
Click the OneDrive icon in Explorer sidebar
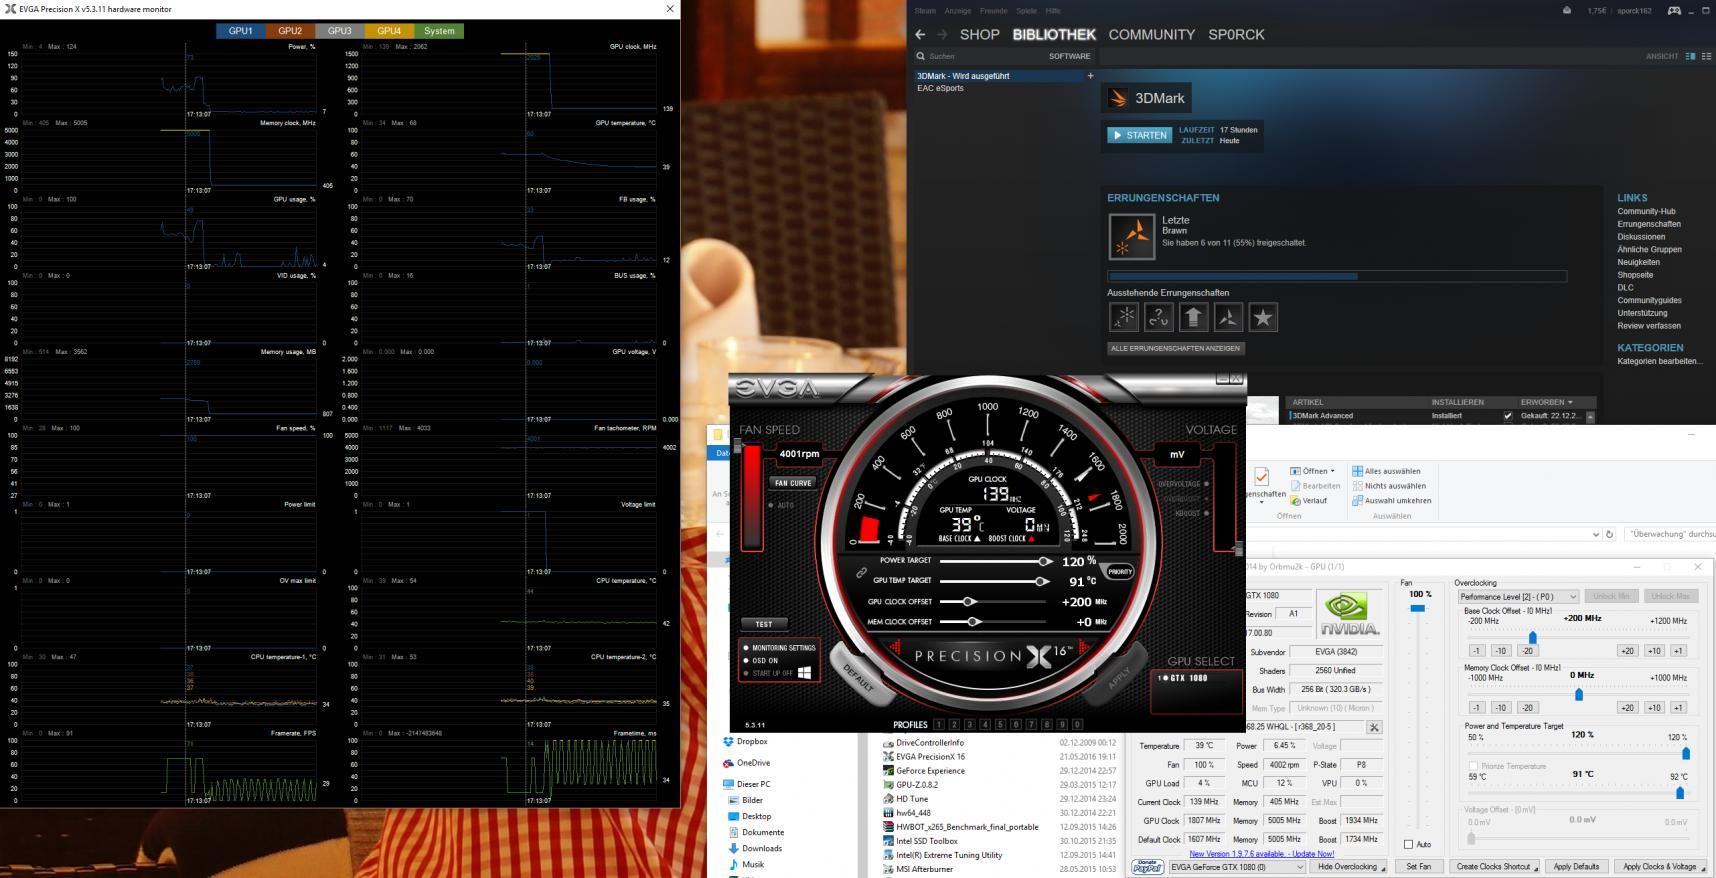click(728, 763)
